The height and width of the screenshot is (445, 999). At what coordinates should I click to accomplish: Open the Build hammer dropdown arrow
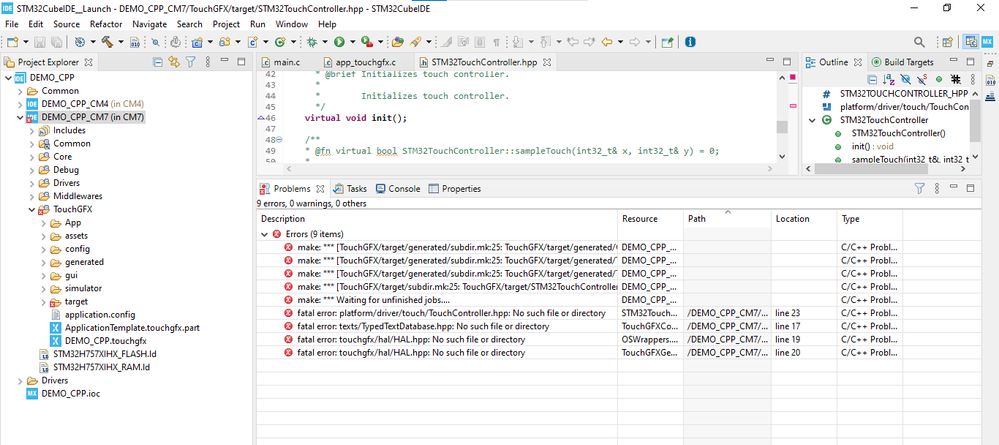pos(121,42)
